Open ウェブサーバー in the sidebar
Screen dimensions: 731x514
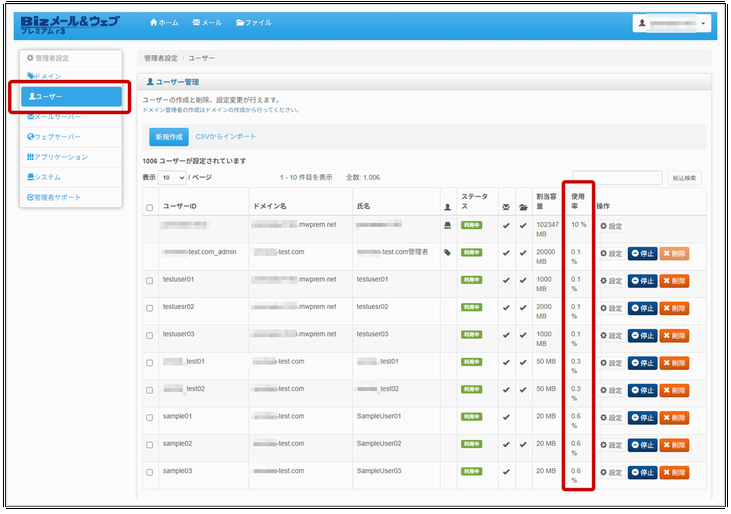(x=55, y=137)
